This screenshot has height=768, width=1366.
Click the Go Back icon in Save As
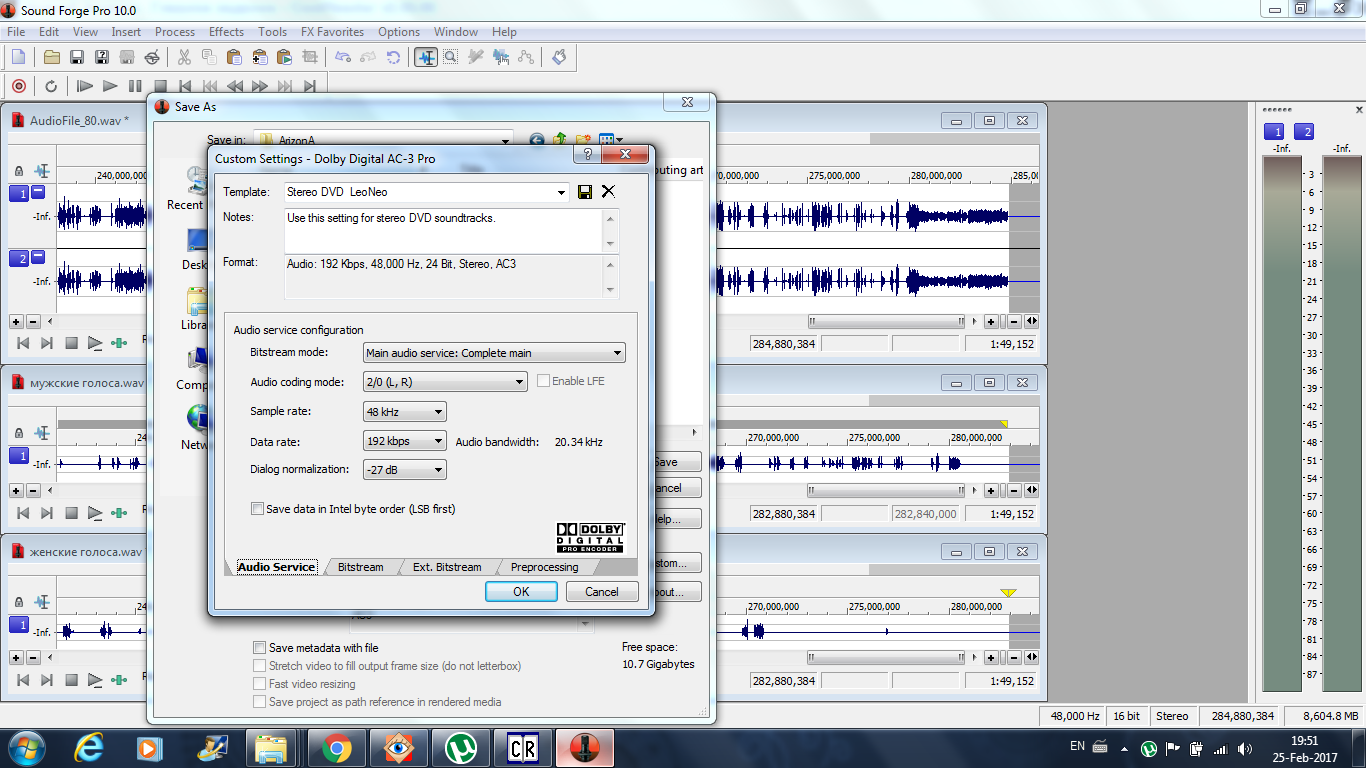pos(537,140)
